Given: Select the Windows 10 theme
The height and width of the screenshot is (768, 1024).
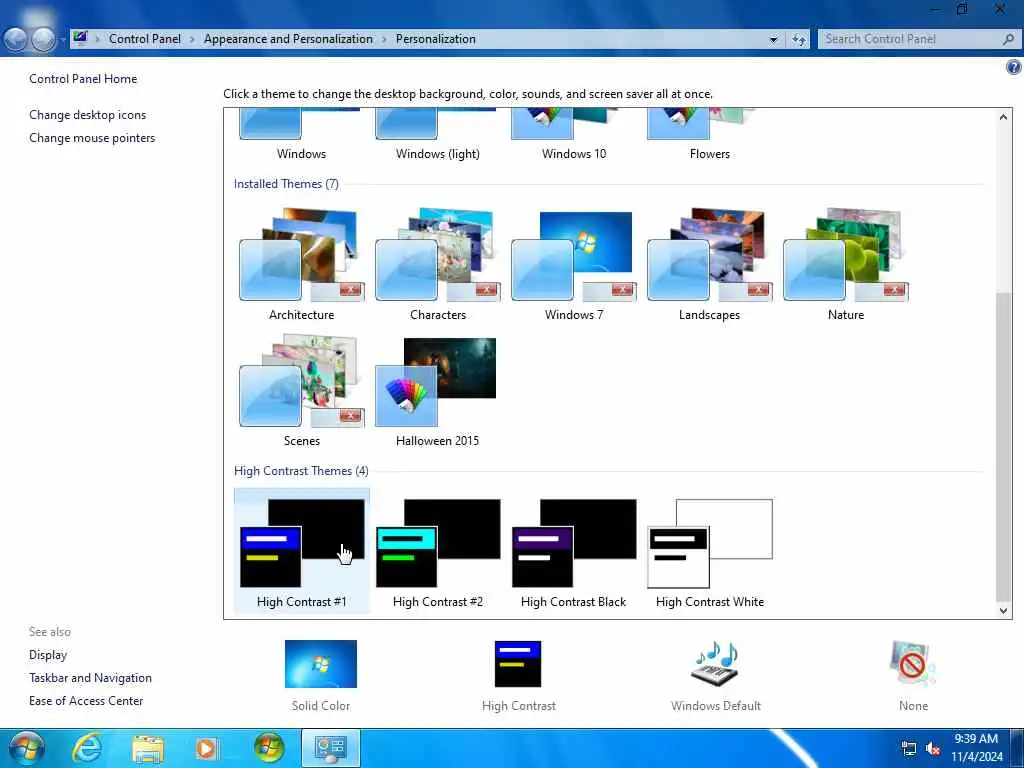Looking at the screenshot, I should tap(573, 136).
